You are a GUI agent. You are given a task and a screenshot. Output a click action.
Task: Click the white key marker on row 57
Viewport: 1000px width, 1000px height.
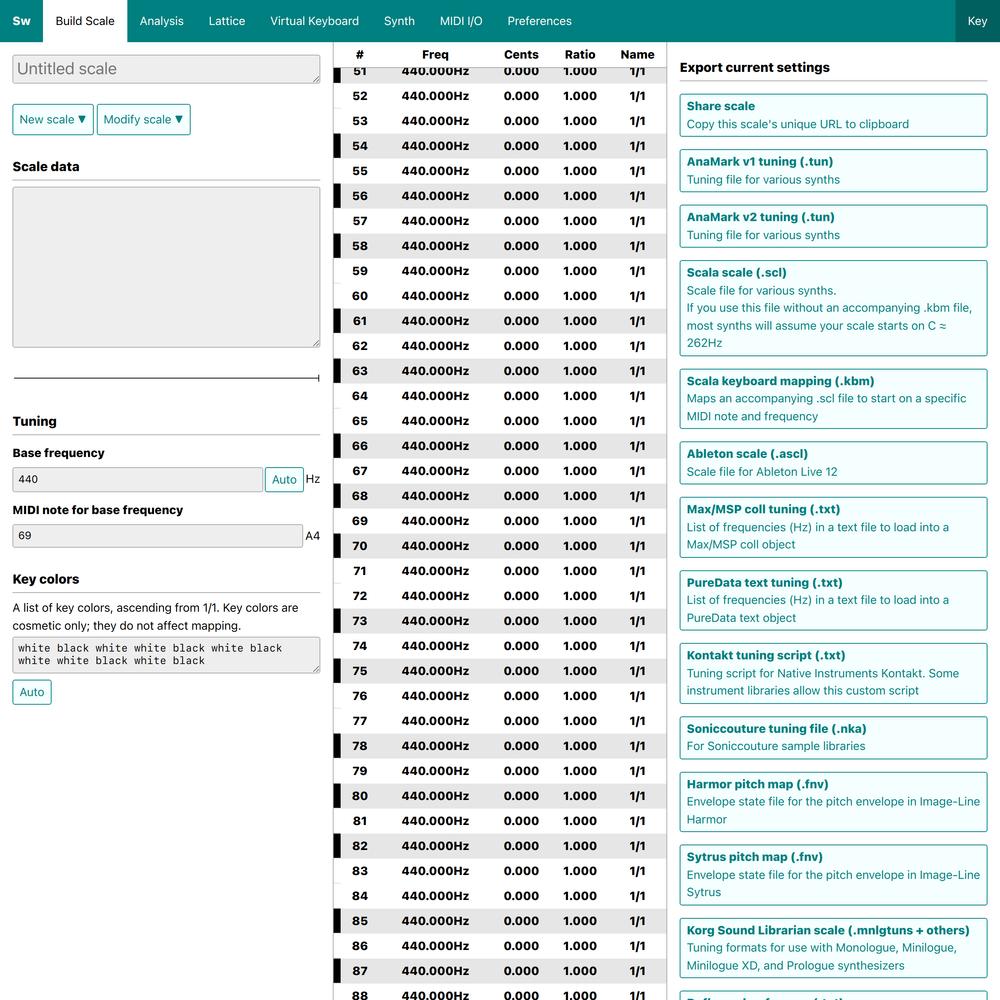click(337, 221)
